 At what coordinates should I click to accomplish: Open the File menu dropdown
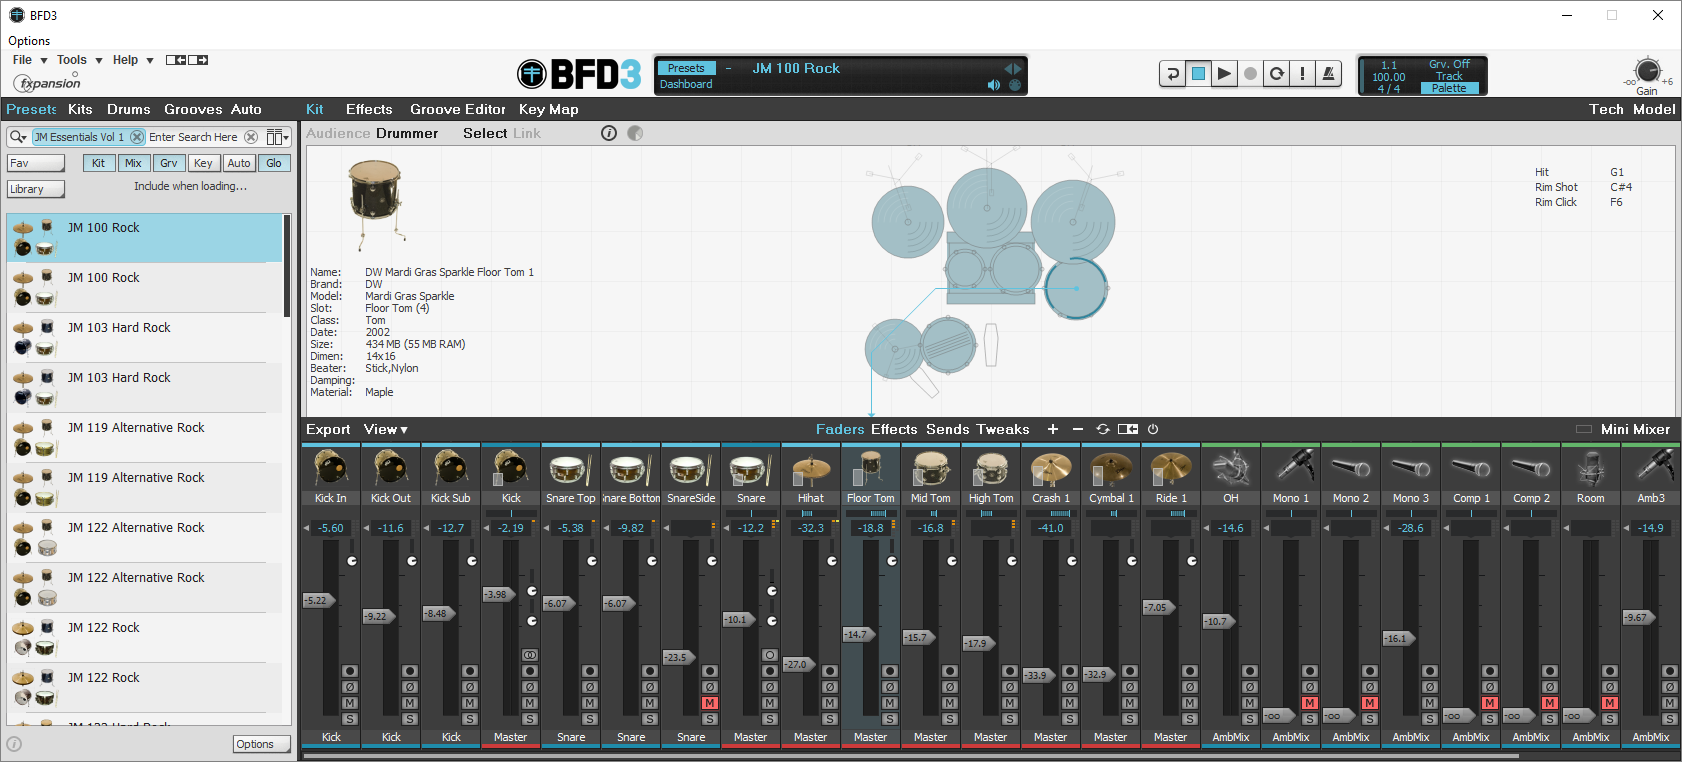tap(30, 60)
